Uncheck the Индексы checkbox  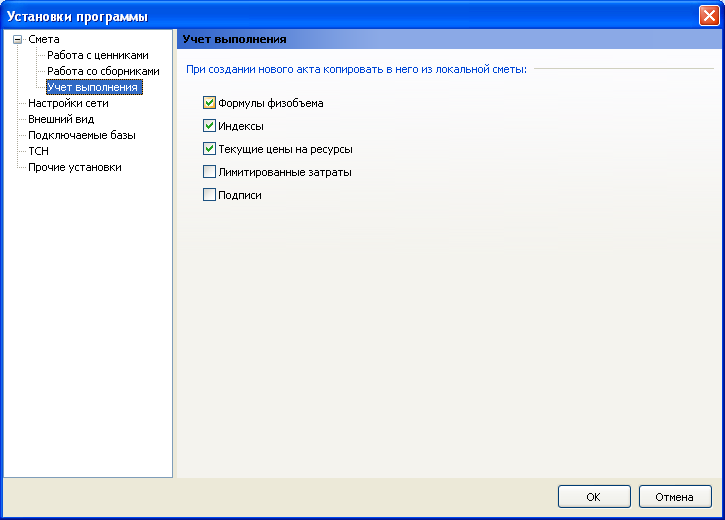209,126
